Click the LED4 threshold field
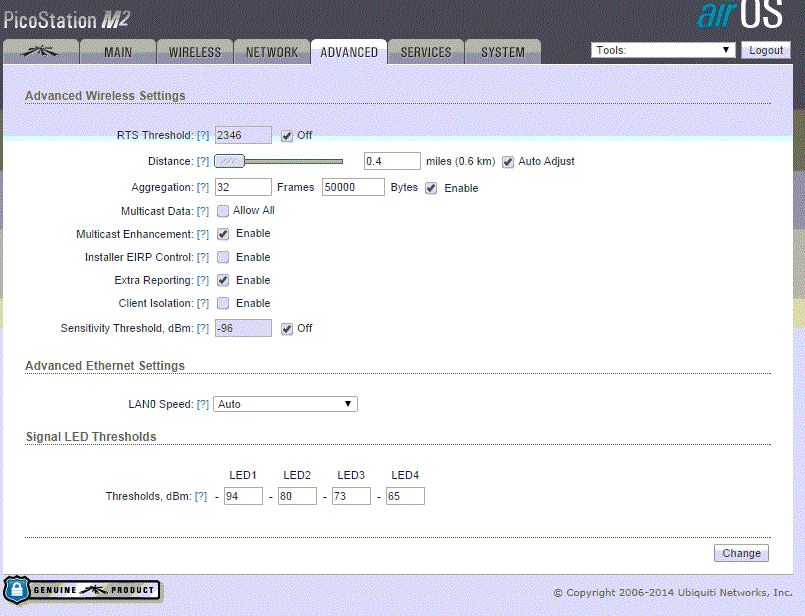The height and width of the screenshot is (616, 805). tap(405, 496)
